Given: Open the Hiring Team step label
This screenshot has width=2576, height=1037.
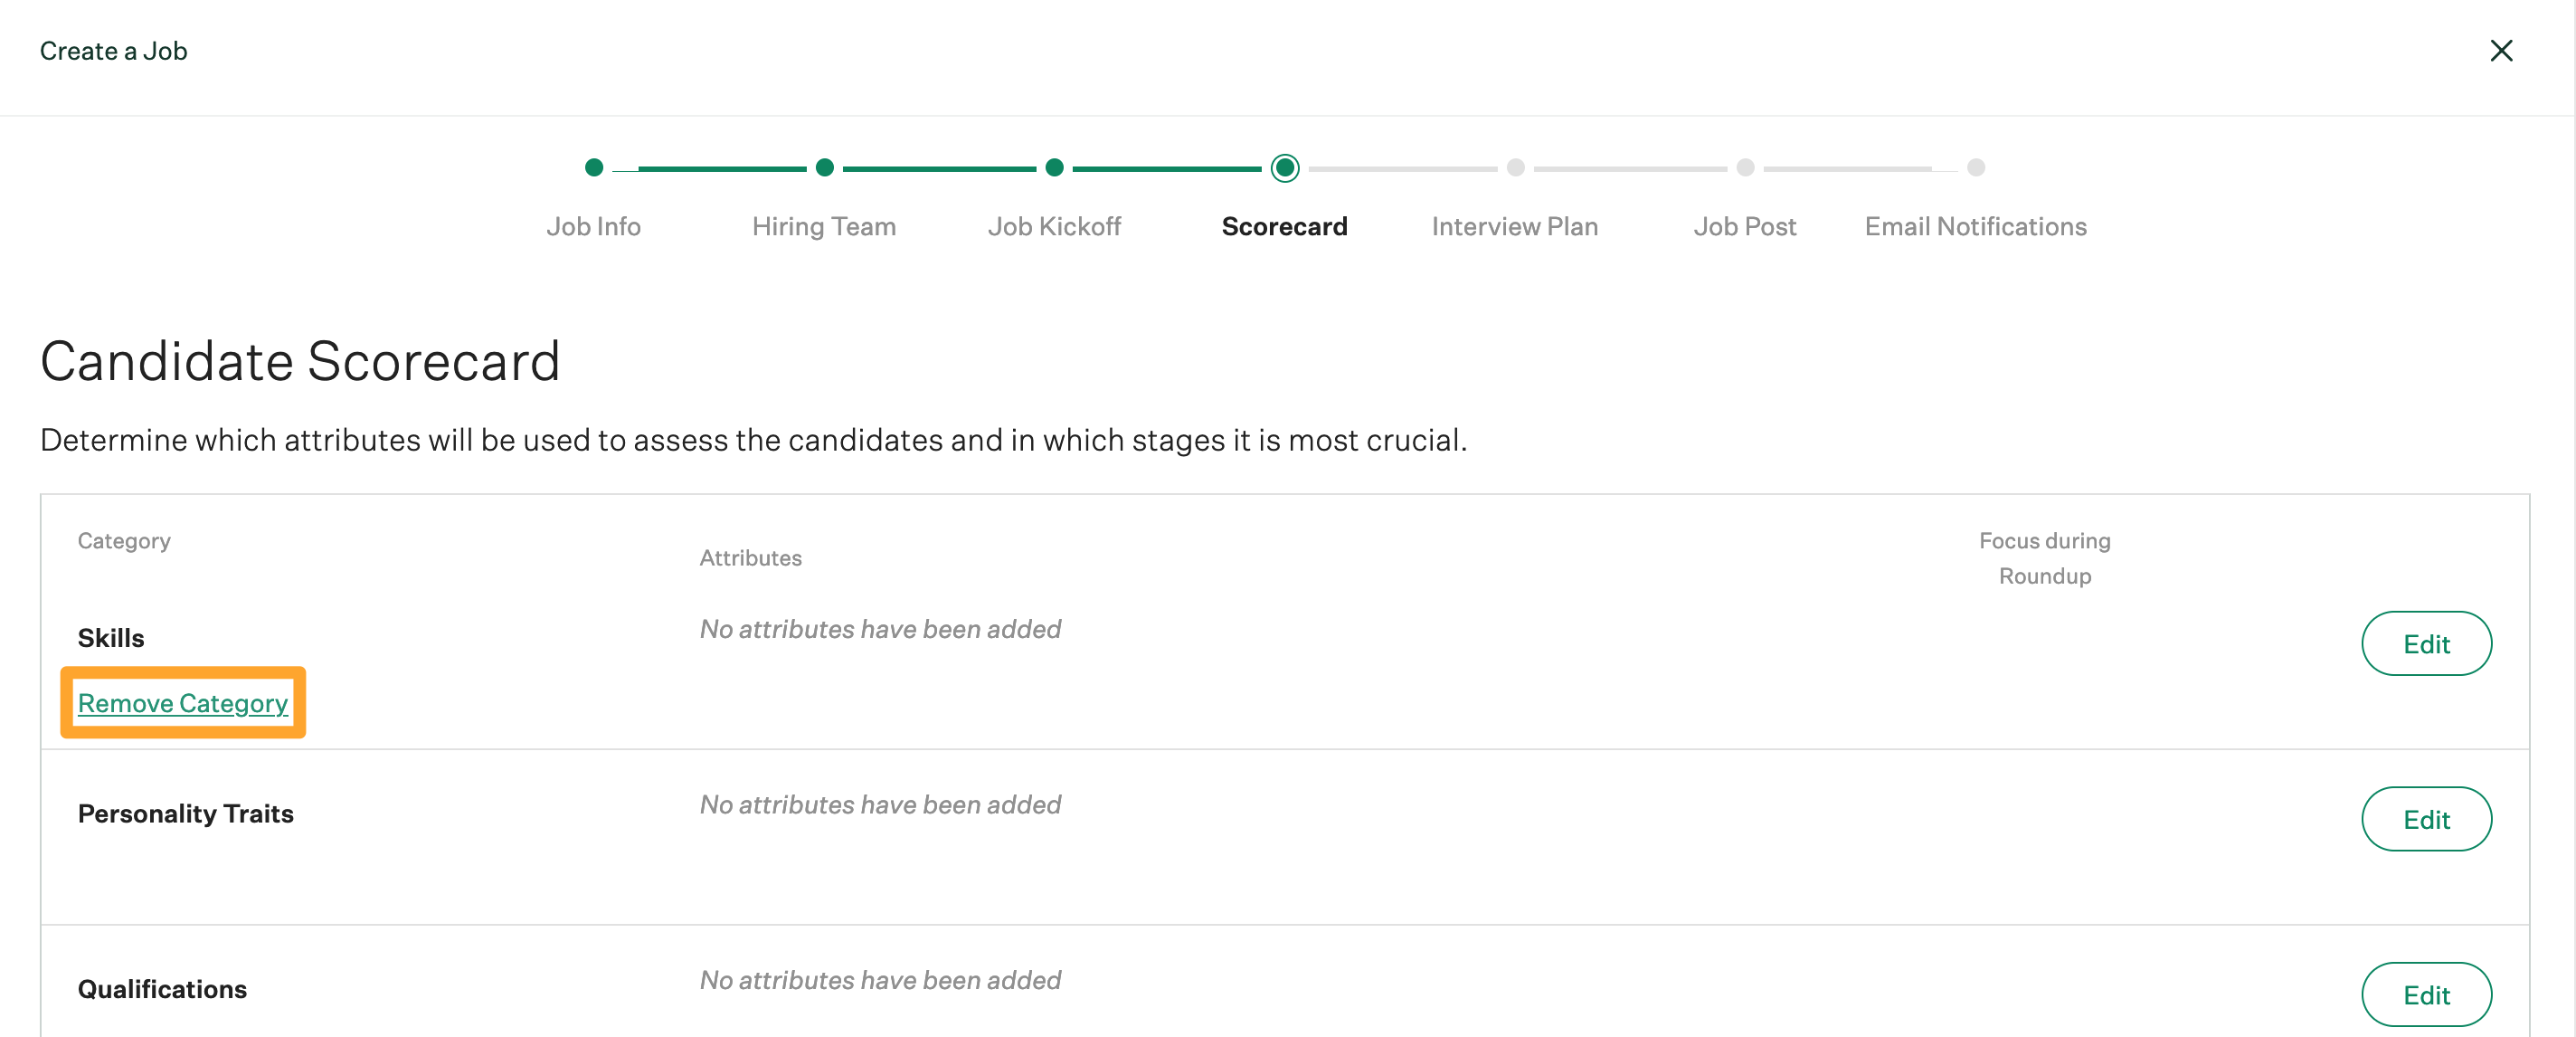Looking at the screenshot, I should click(x=823, y=227).
